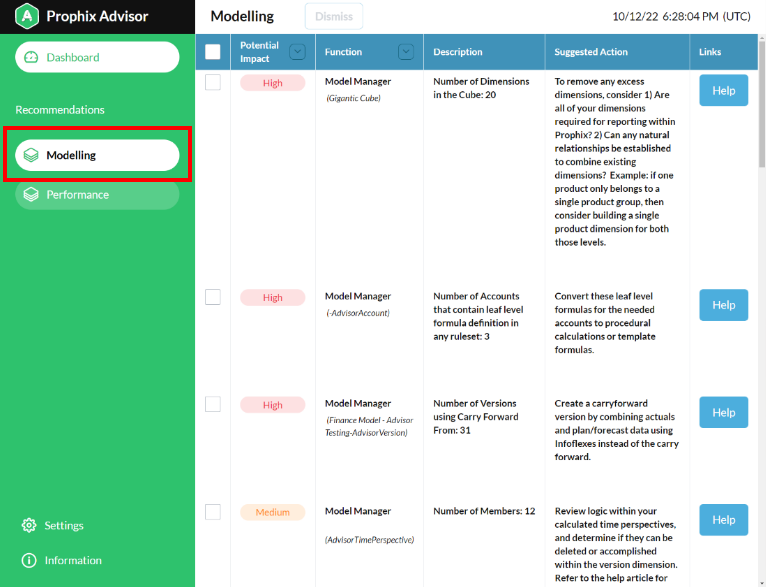The height and width of the screenshot is (587, 766).
Task: Open Help for Number of Members row
Action: pos(723,520)
